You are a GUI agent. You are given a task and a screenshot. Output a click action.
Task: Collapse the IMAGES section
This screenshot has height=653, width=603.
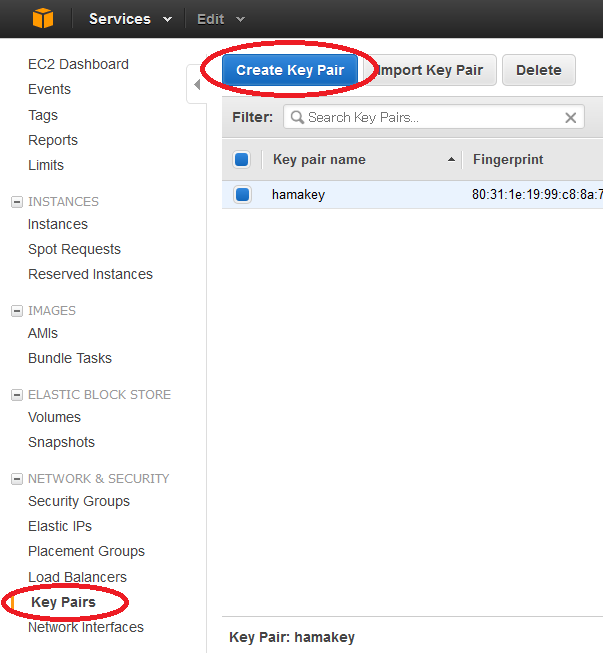[17, 311]
